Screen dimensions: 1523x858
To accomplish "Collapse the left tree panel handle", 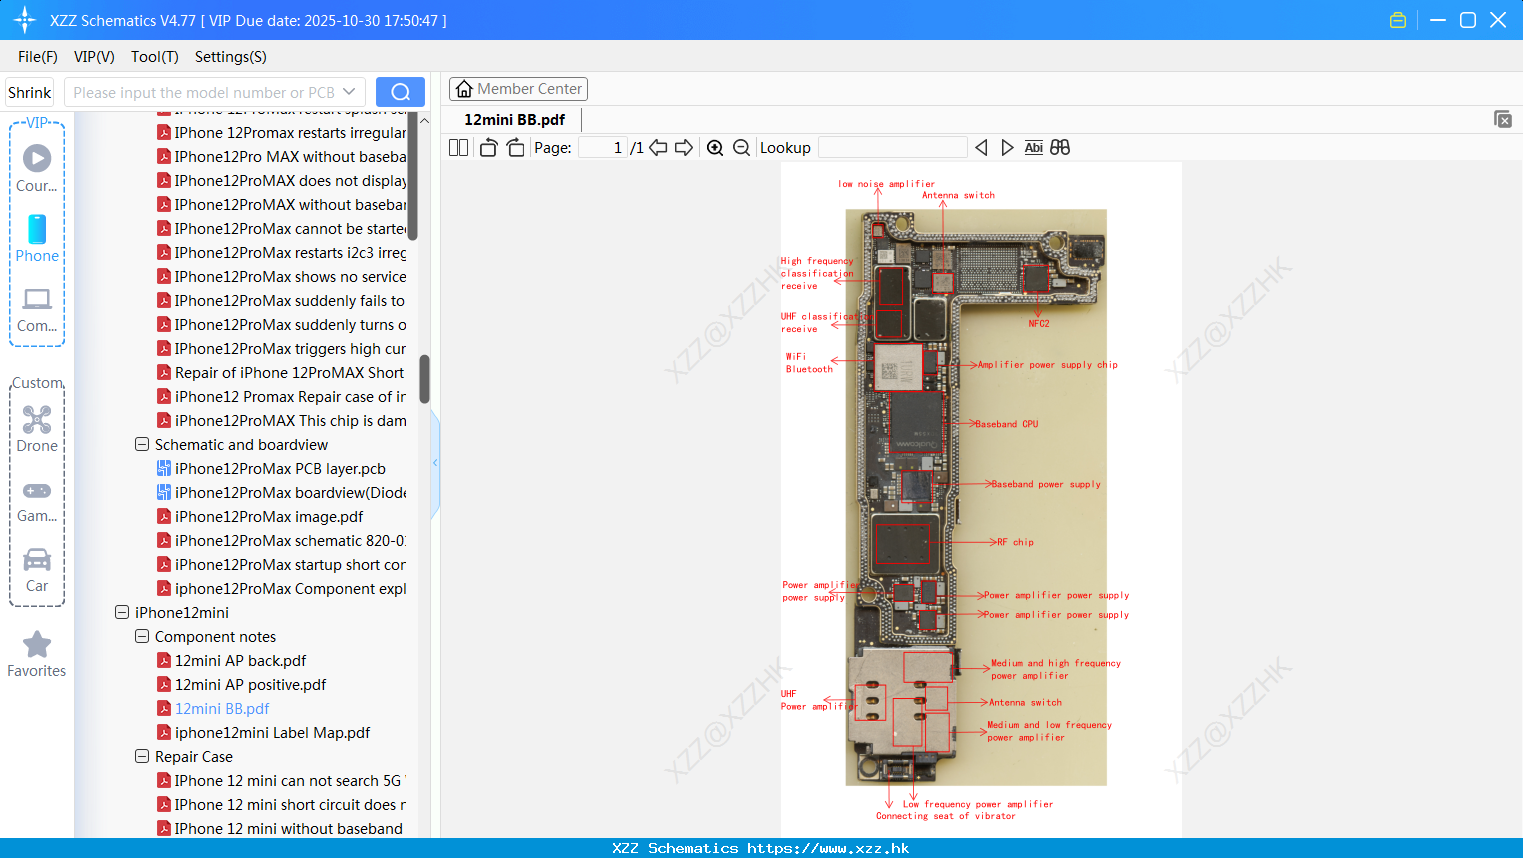I will [435, 462].
